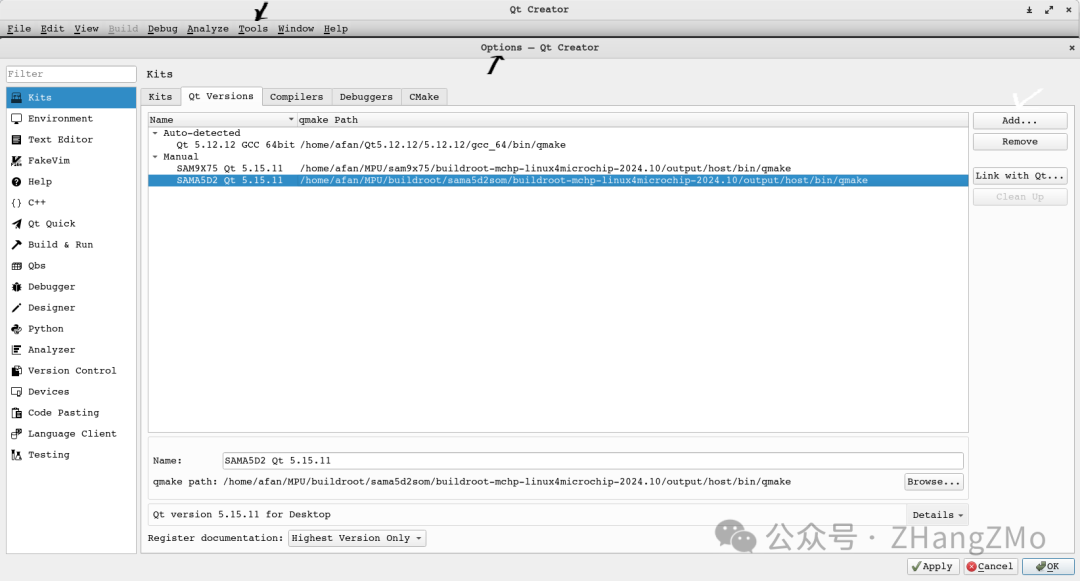Open the Devices category icon

click(17, 392)
